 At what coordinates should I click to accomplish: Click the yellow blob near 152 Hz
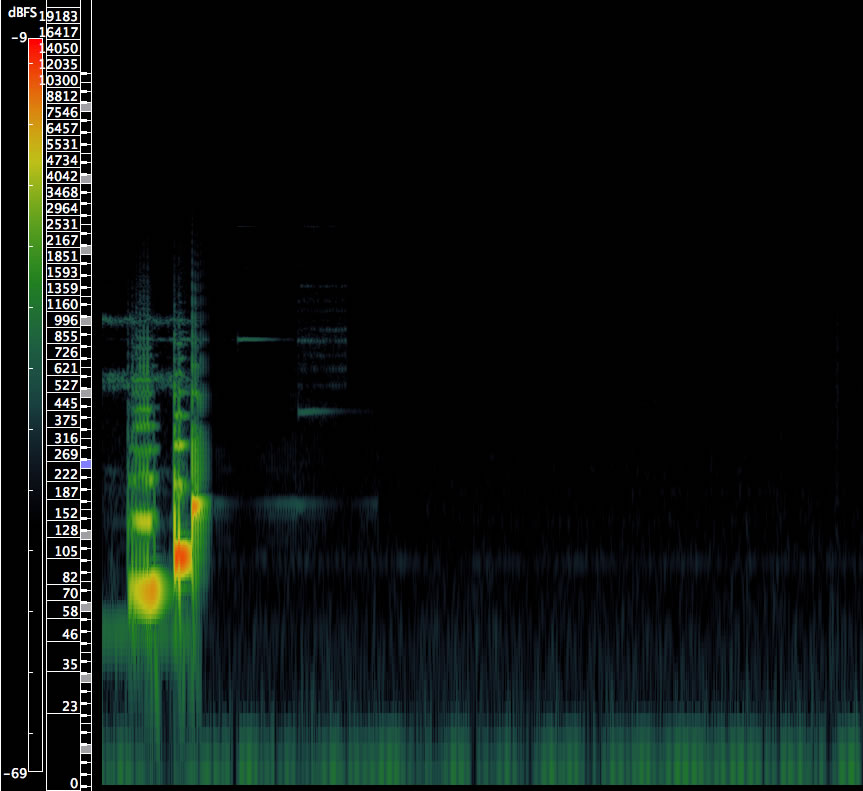pyautogui.click(x=145, y=521)
